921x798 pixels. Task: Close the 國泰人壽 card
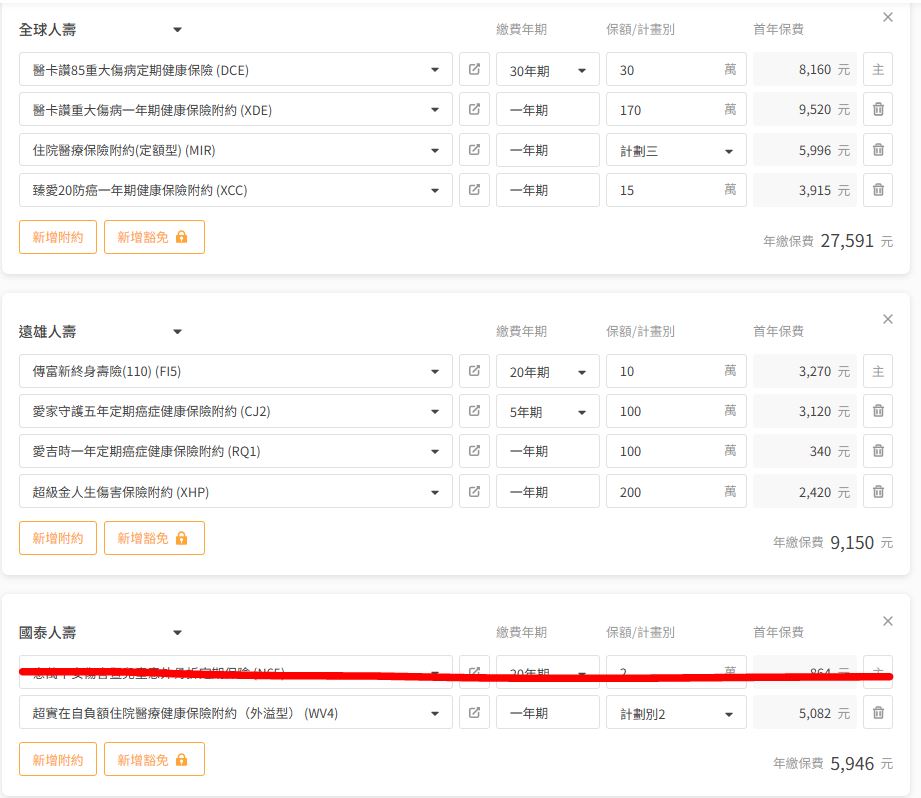[x=888, y=621]
